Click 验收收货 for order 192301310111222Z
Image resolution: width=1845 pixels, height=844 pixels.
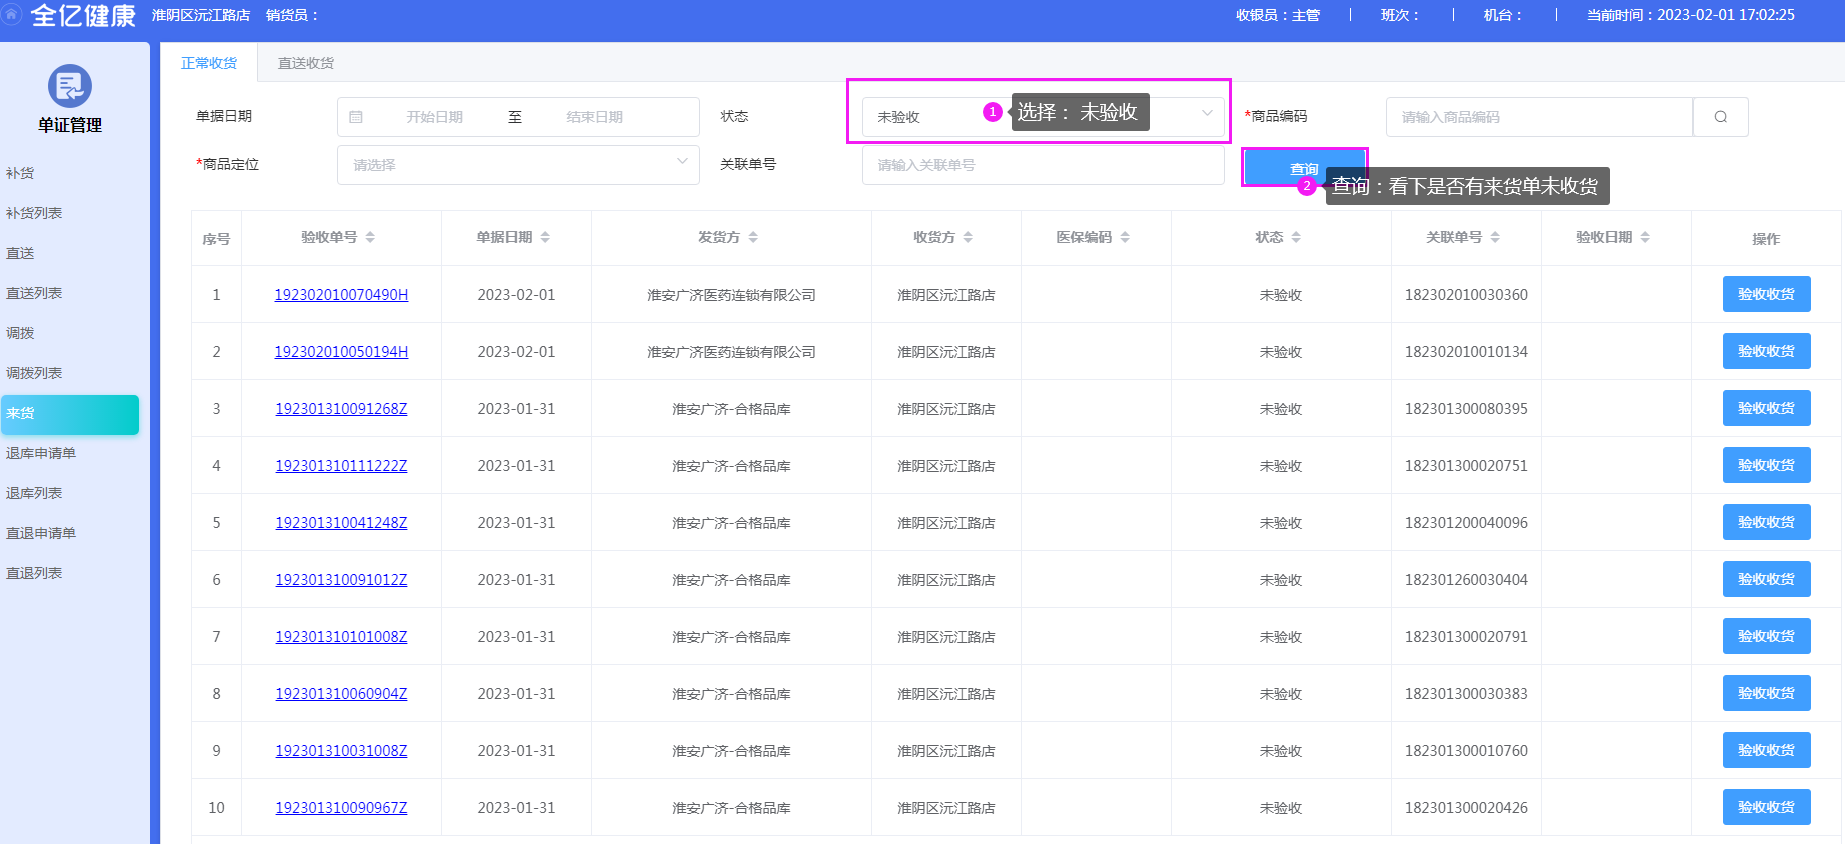coord(1766,465)
